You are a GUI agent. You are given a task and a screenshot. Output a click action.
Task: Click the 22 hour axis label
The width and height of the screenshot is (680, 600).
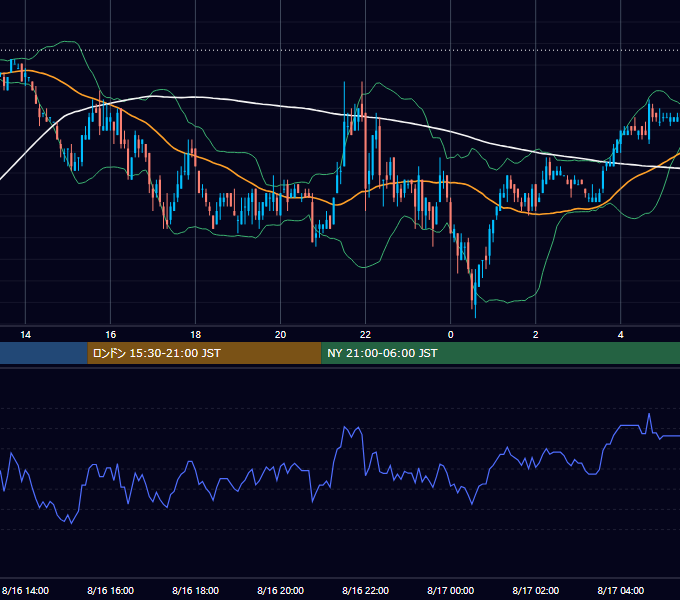coord(366,335)
